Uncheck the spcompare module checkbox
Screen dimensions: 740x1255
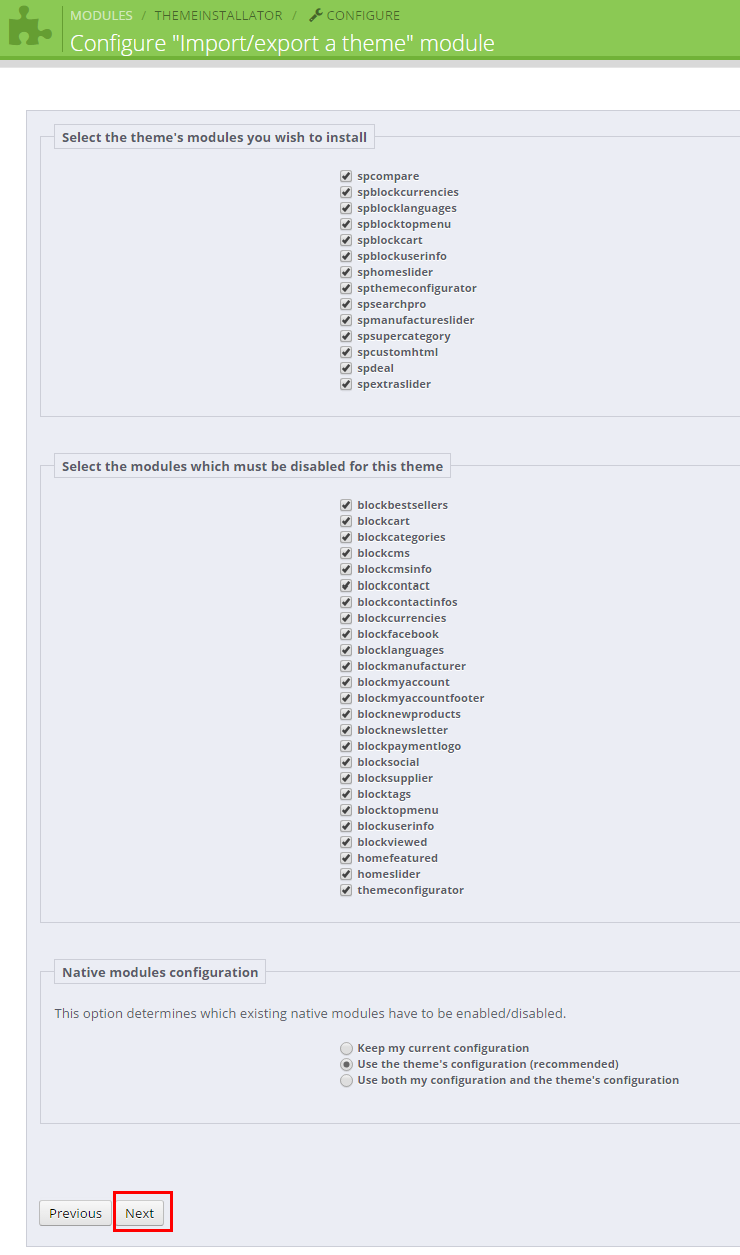[346, 176]
